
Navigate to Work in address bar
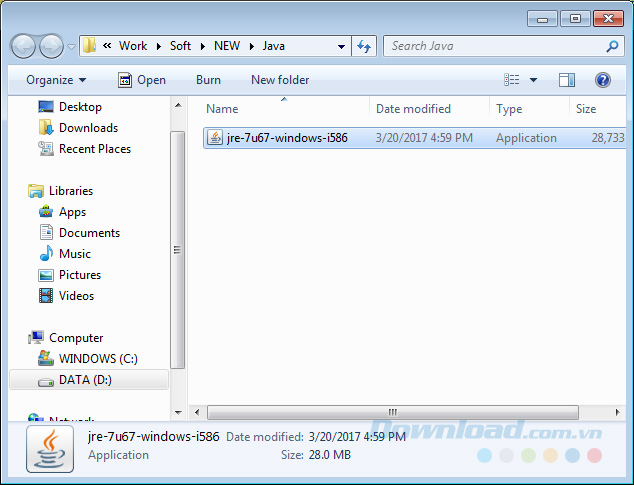coord(133,46)
